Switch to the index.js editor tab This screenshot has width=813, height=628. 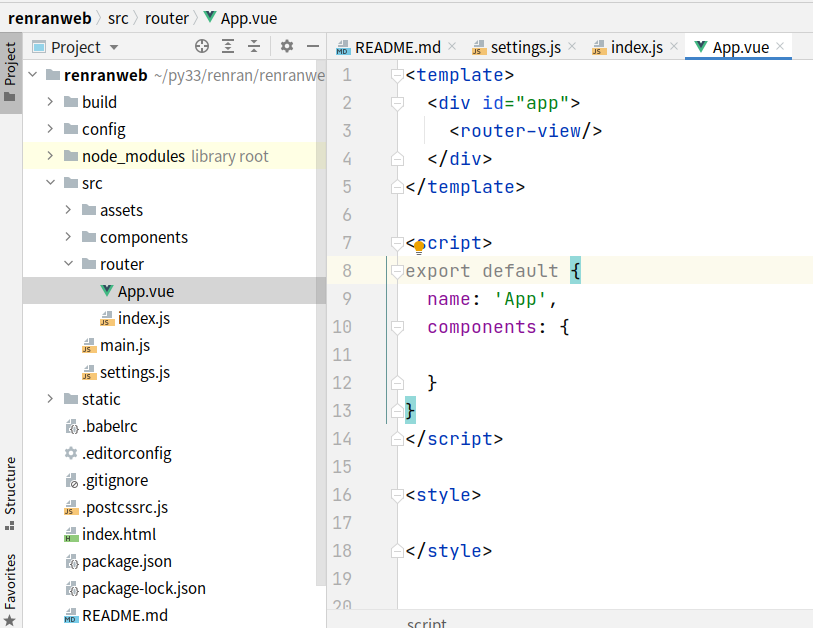pyautogui.click(x=636, y=47)
